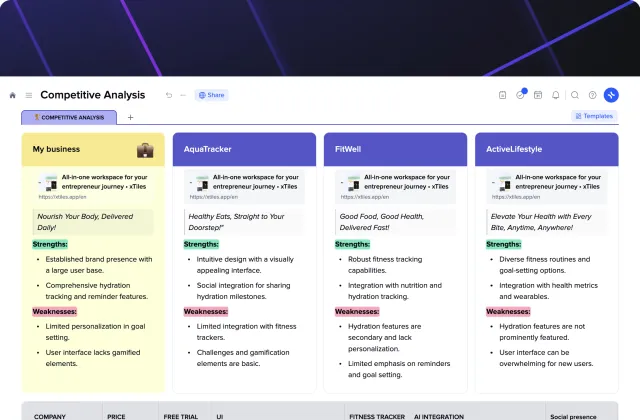
Task: Open xTiles link preview in ActiveLifestyle
Action: coord(547,187)
